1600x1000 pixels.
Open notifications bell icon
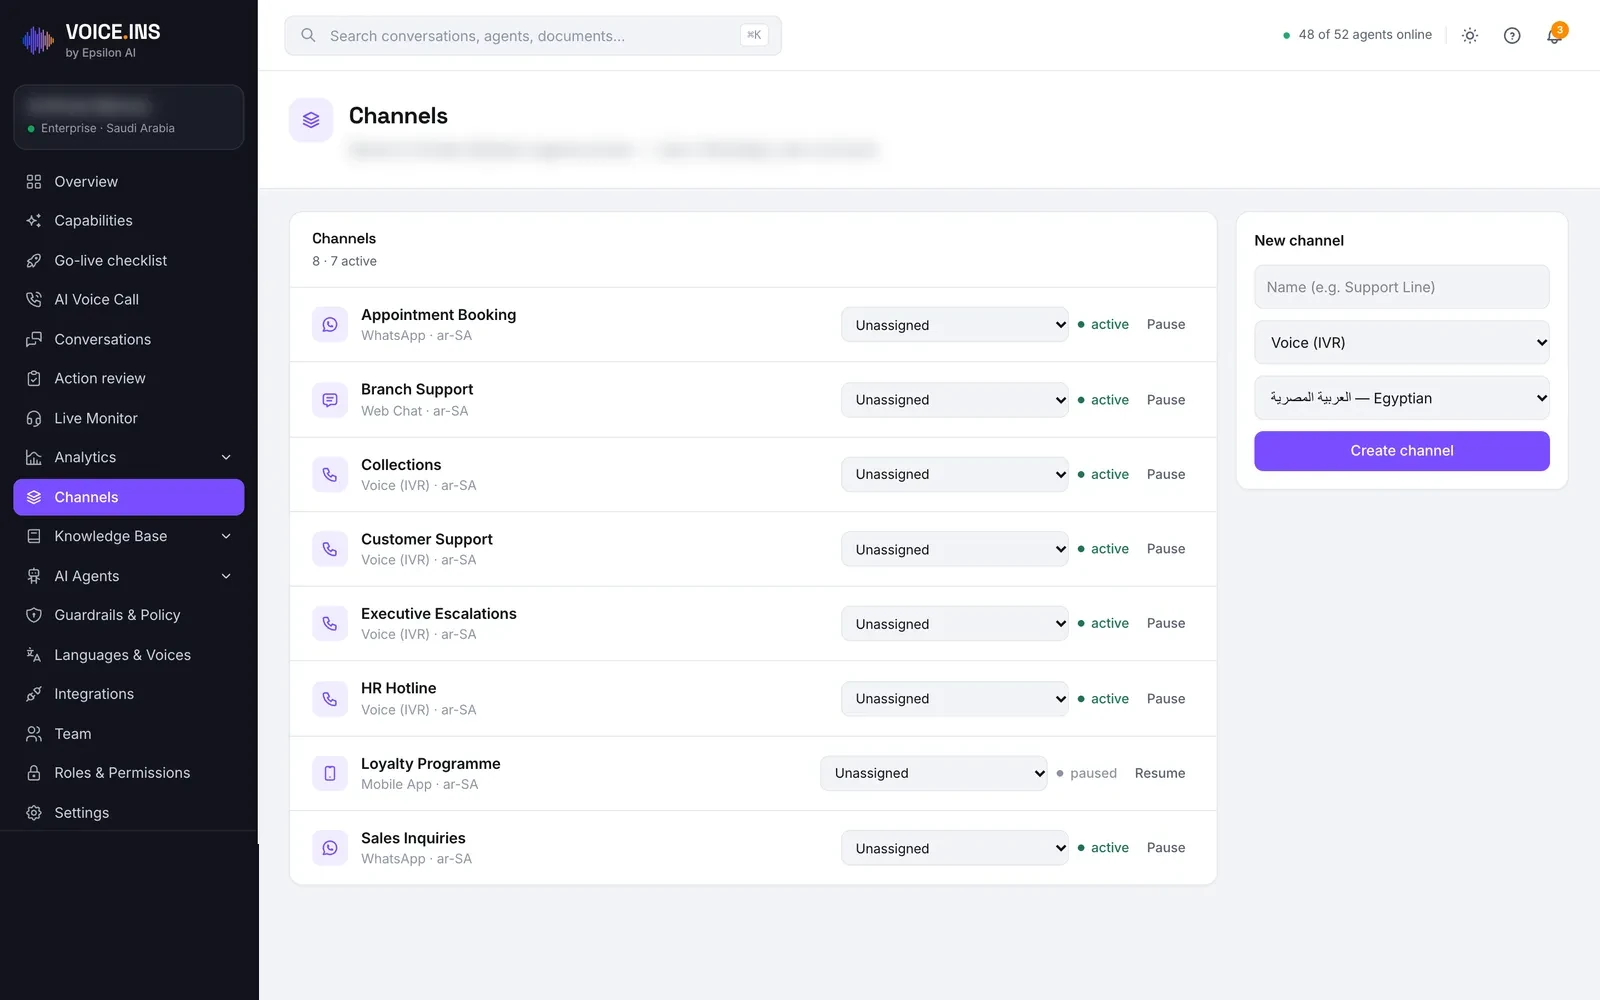pyautogui.click(x=1554, y=35)
